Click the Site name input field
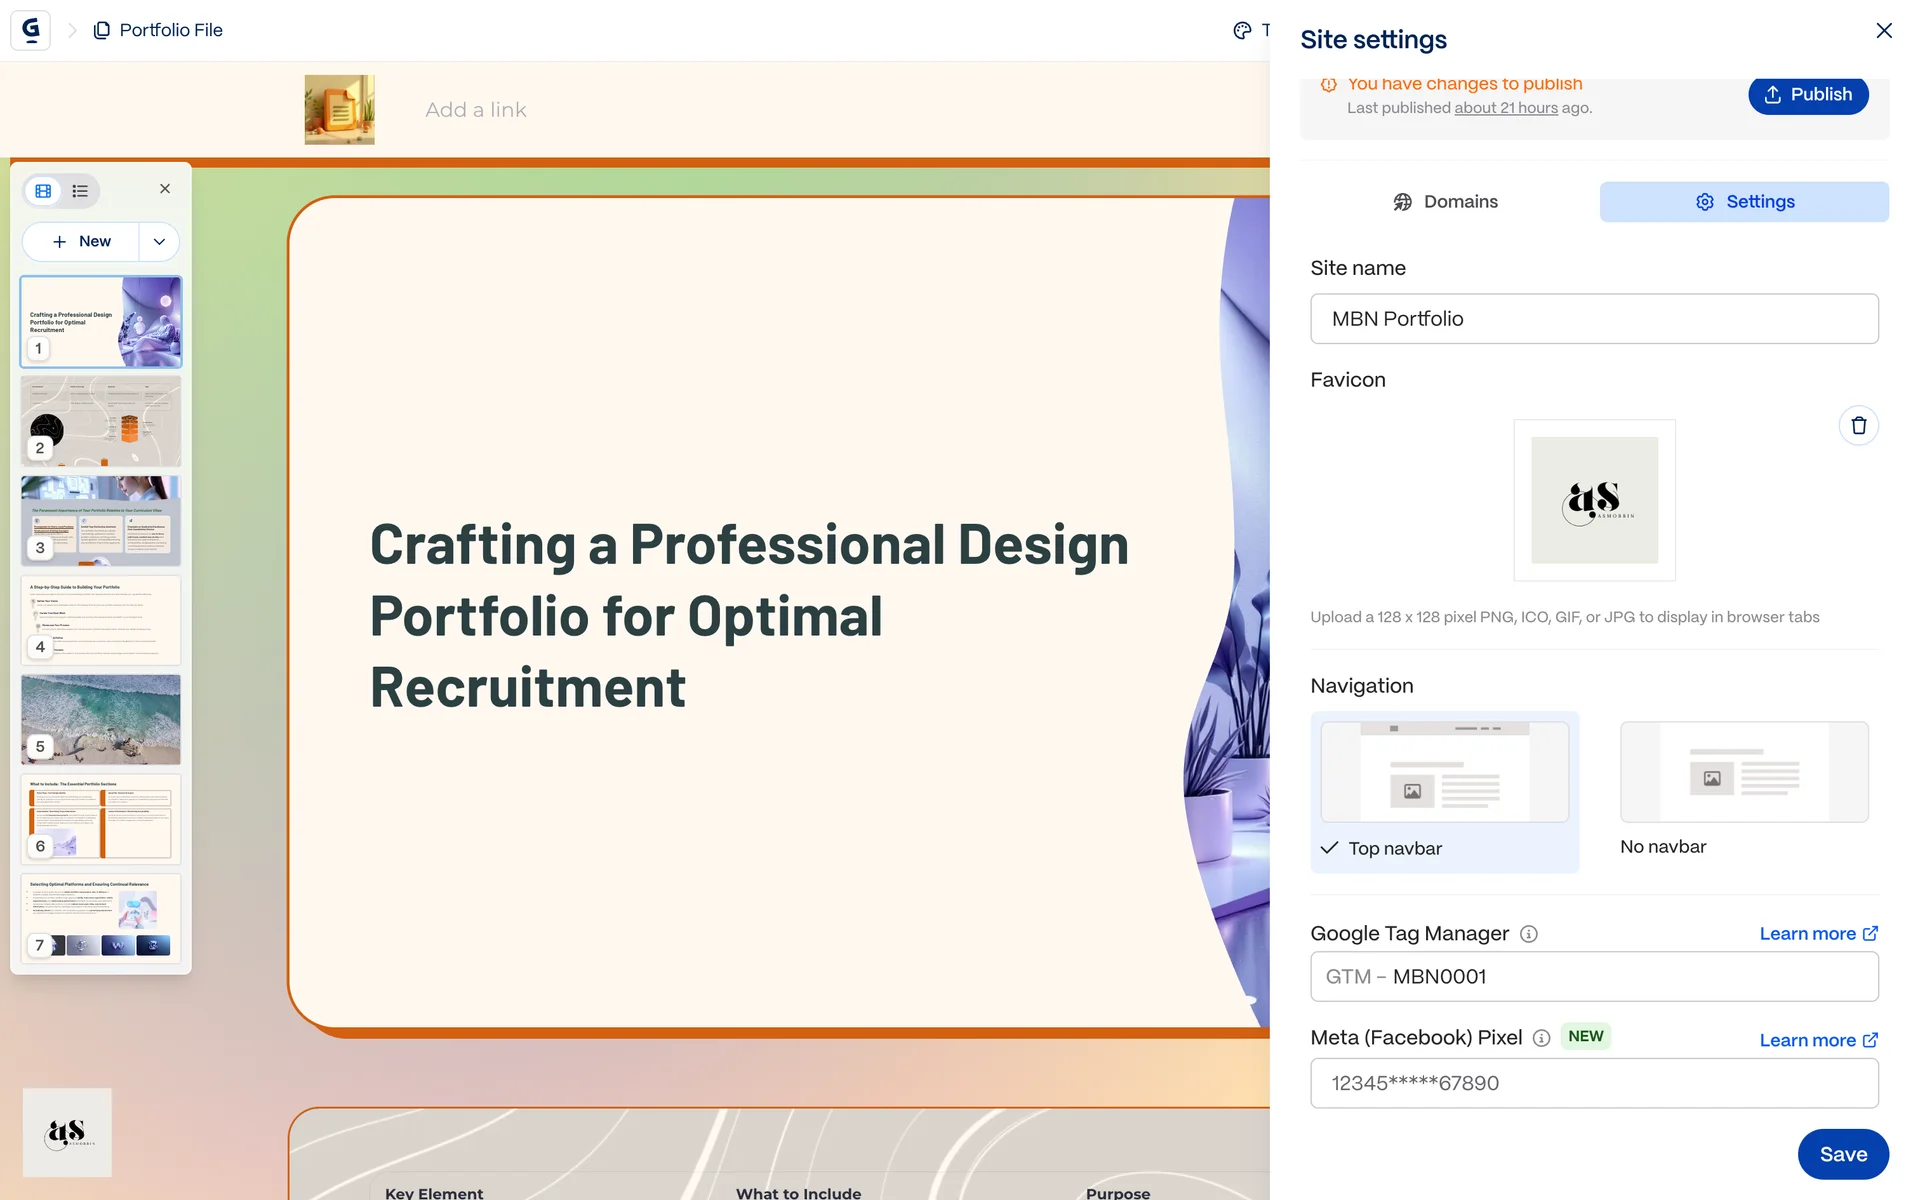Image resolution: width=1920 pixels, height=1200 pixels. (1593, 319)
